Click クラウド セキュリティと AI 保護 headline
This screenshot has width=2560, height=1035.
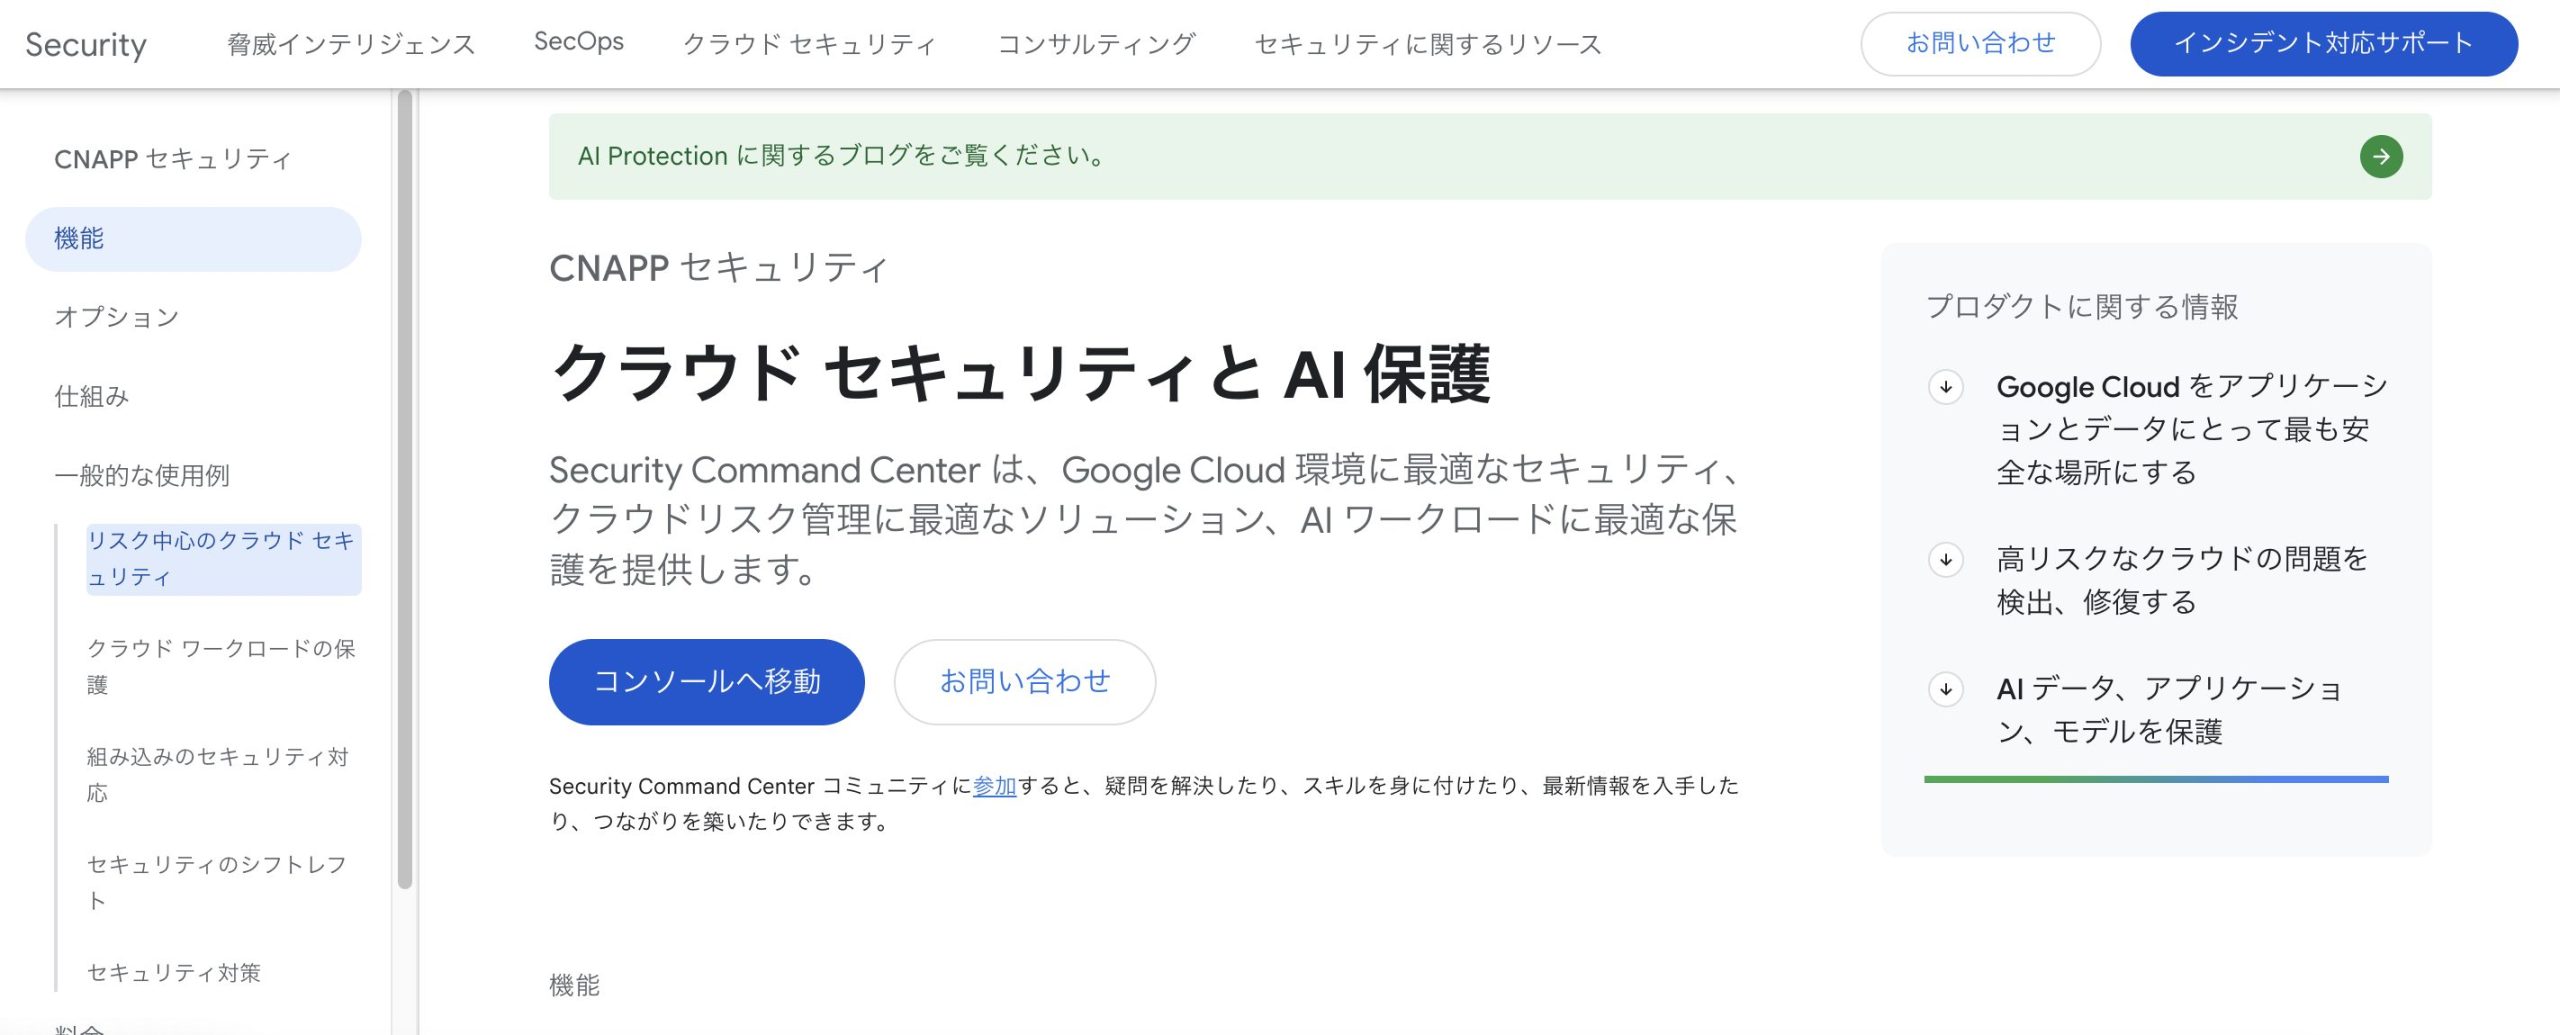(1021, 374)
